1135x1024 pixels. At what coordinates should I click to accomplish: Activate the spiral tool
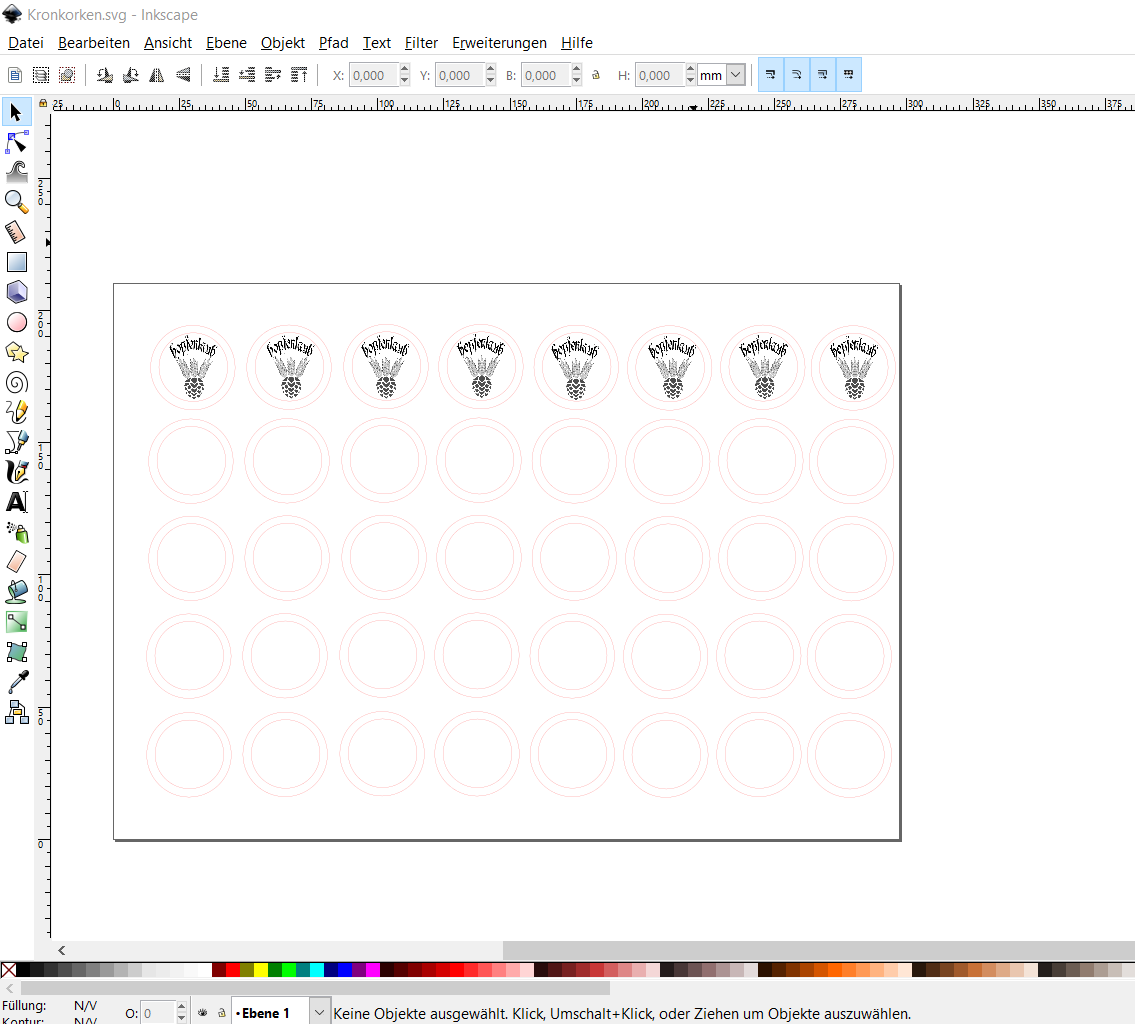[16, 382]
